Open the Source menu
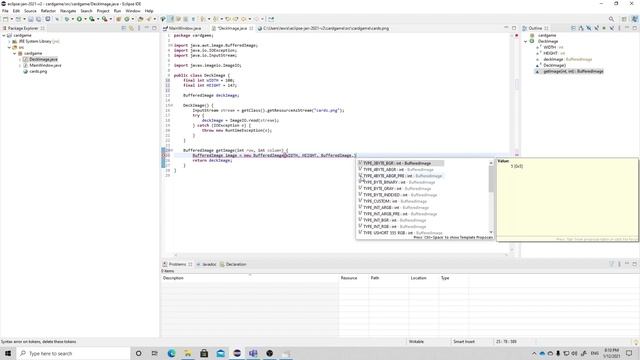The height and width of the screenshot is (360, 640). point(30,11)
